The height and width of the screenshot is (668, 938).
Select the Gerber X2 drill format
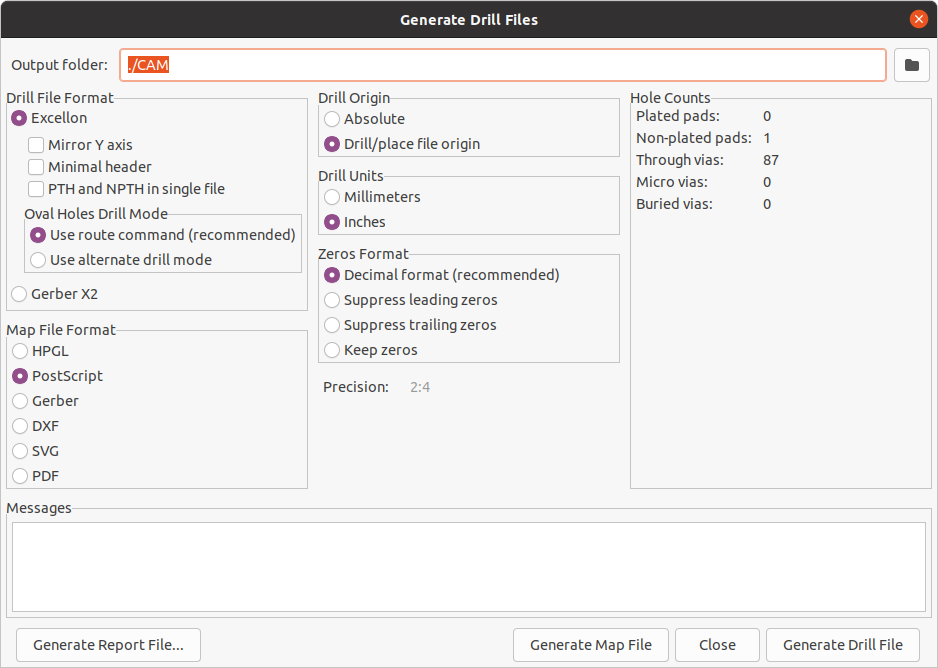click(x=18, y=293)
